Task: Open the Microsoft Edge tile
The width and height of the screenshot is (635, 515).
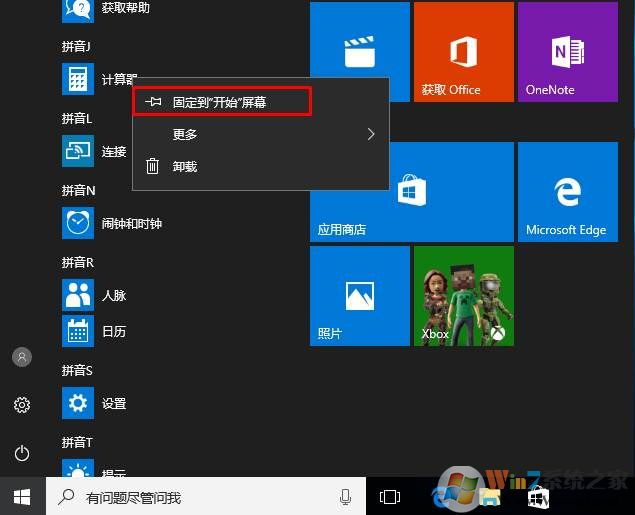Action: (x=568, y=192)
